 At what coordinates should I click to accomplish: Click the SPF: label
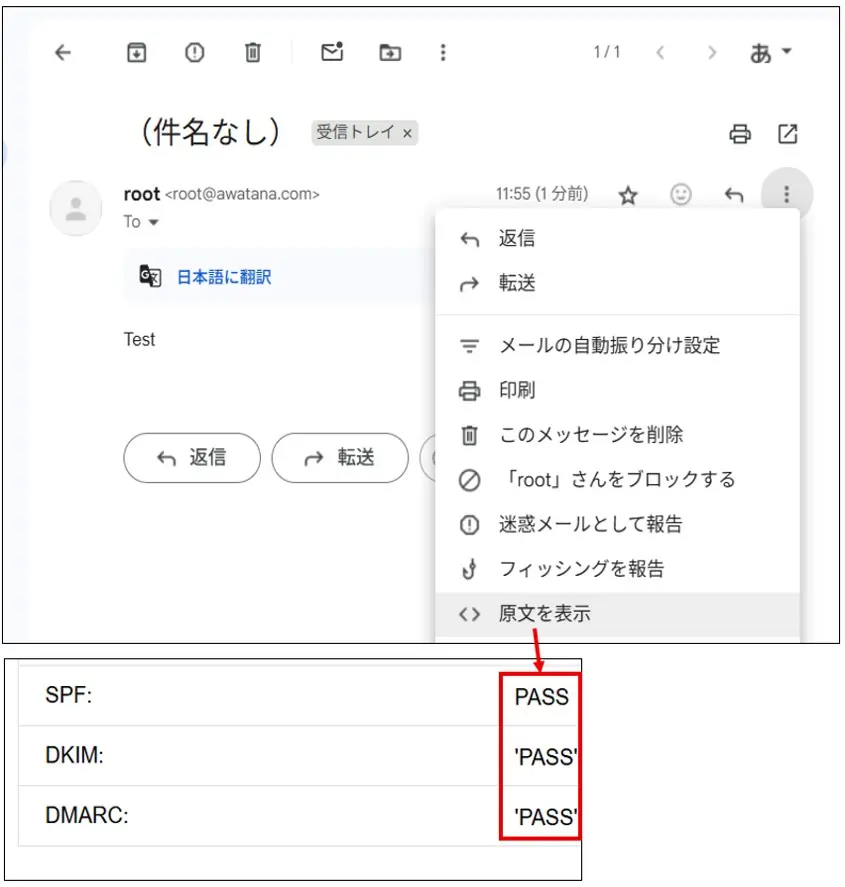pyautogui.click(x=68, y=695)
